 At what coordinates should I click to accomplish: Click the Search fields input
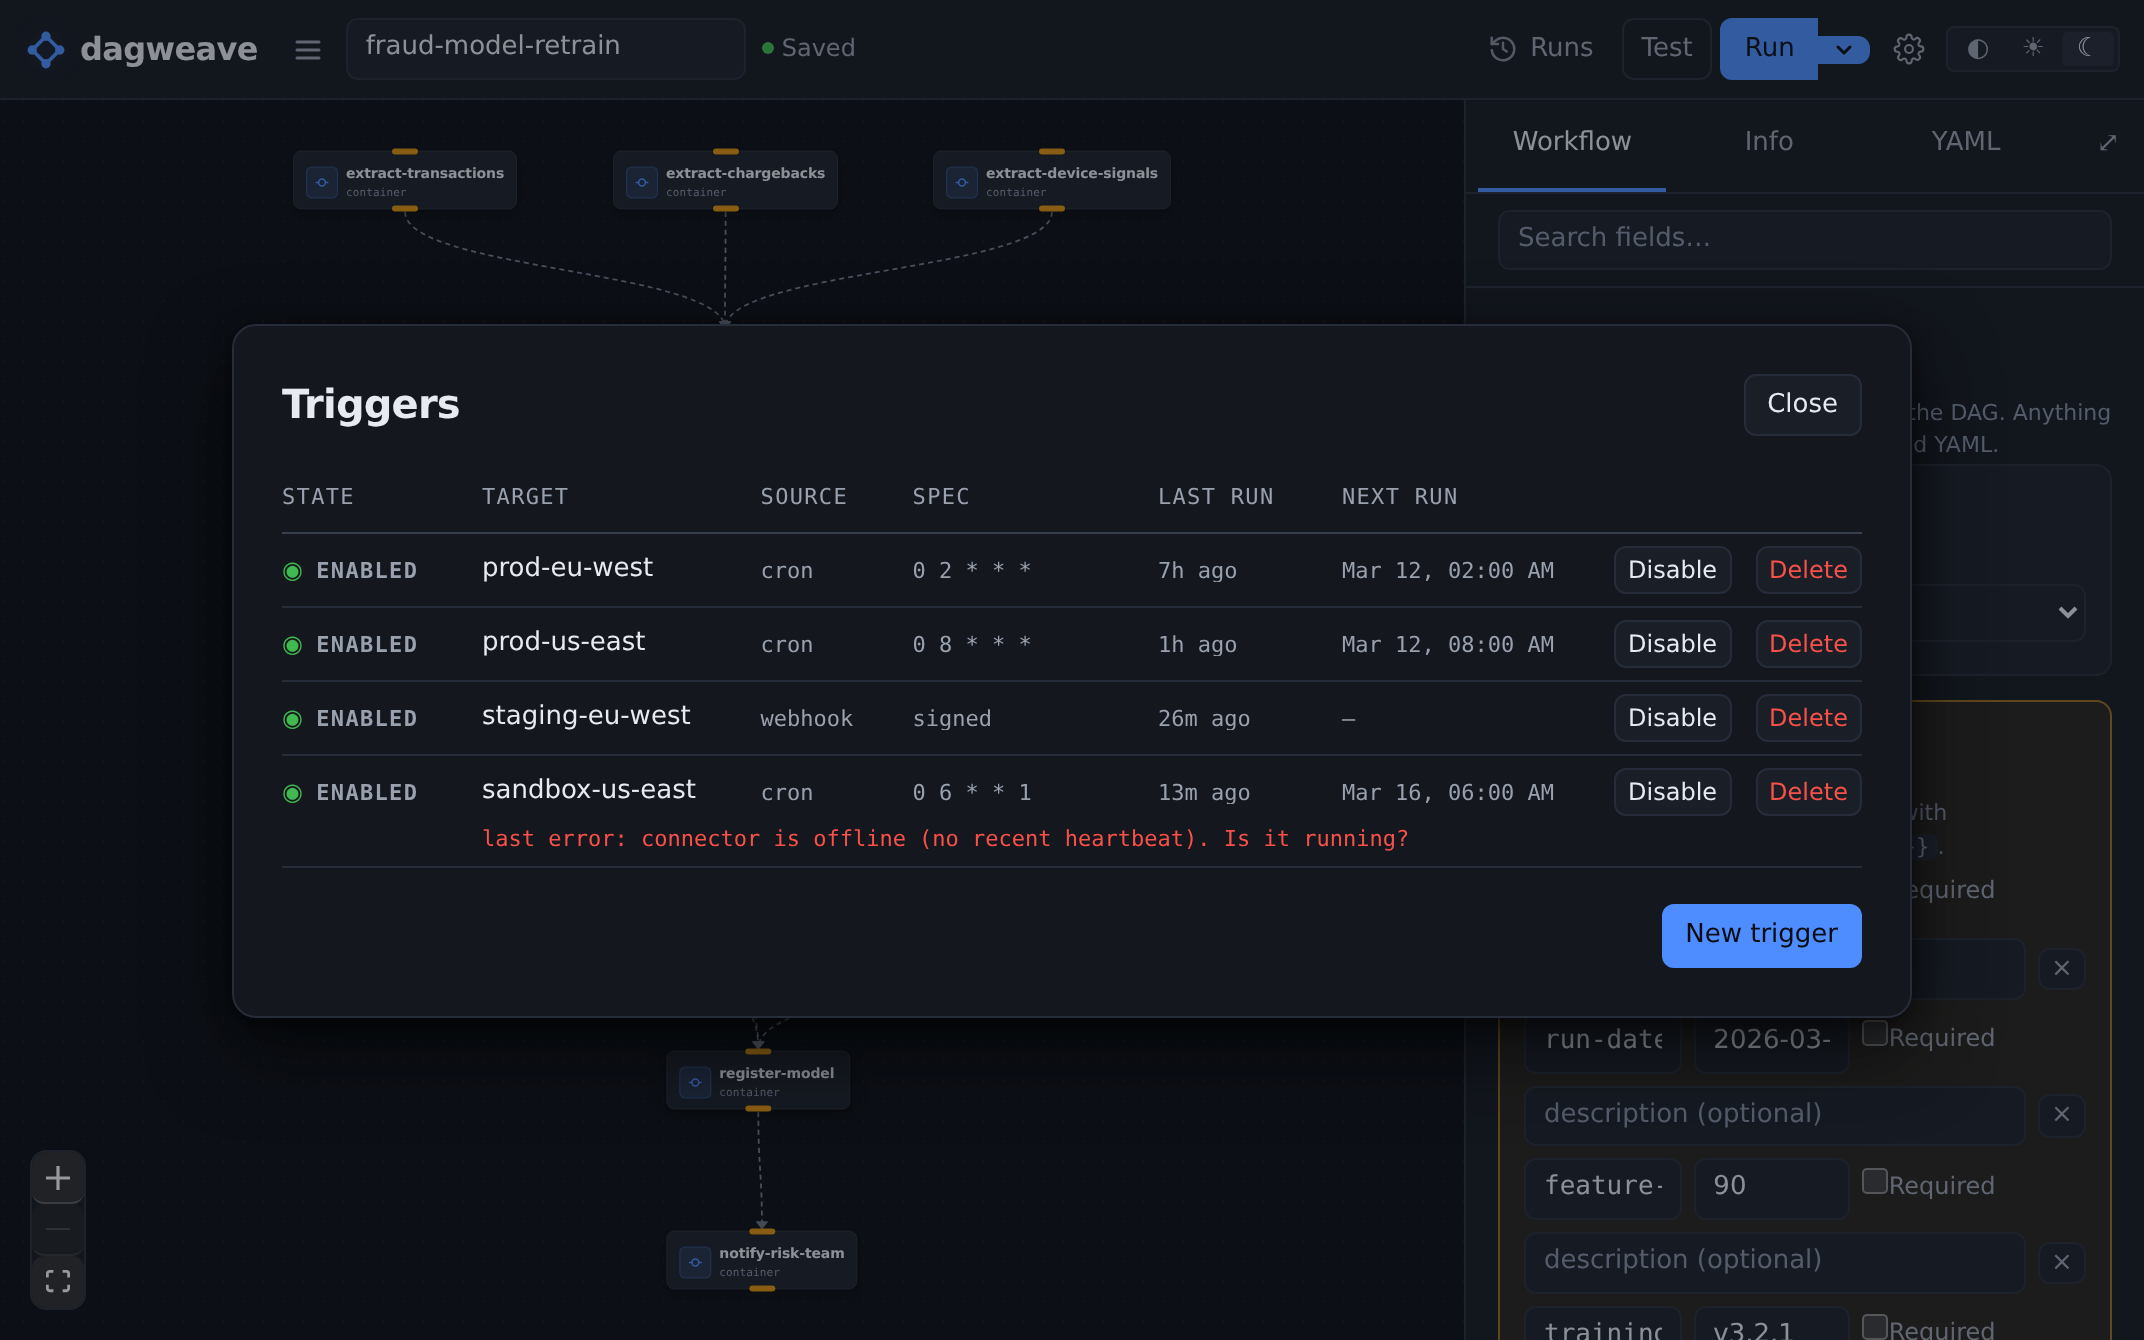click(1804, 239)
